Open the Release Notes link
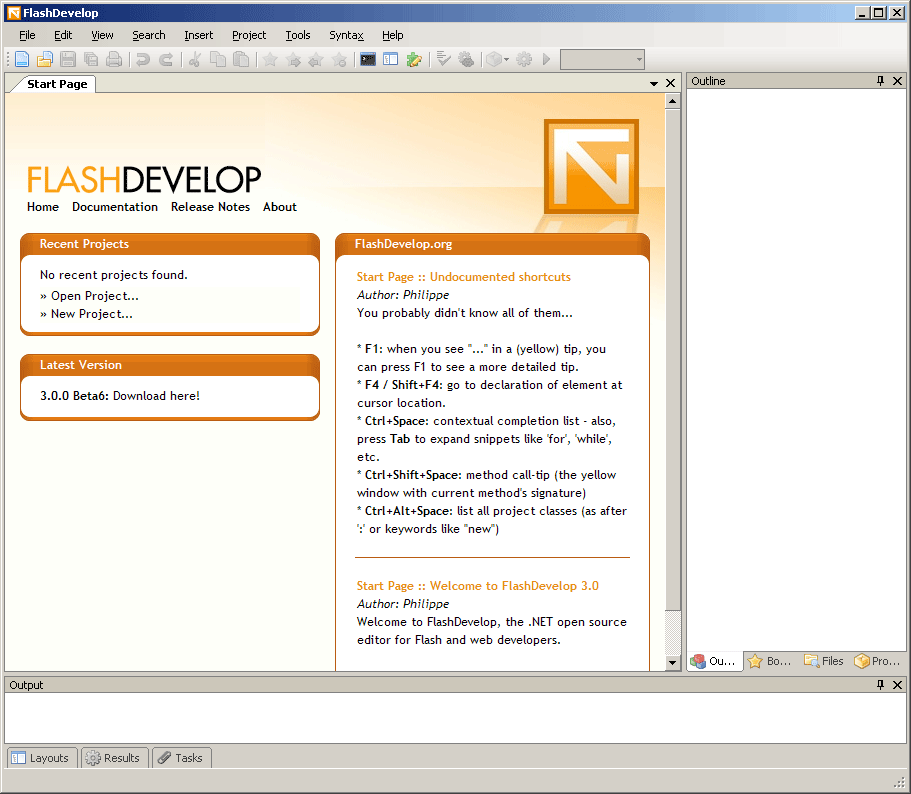 tap(210, 207)
